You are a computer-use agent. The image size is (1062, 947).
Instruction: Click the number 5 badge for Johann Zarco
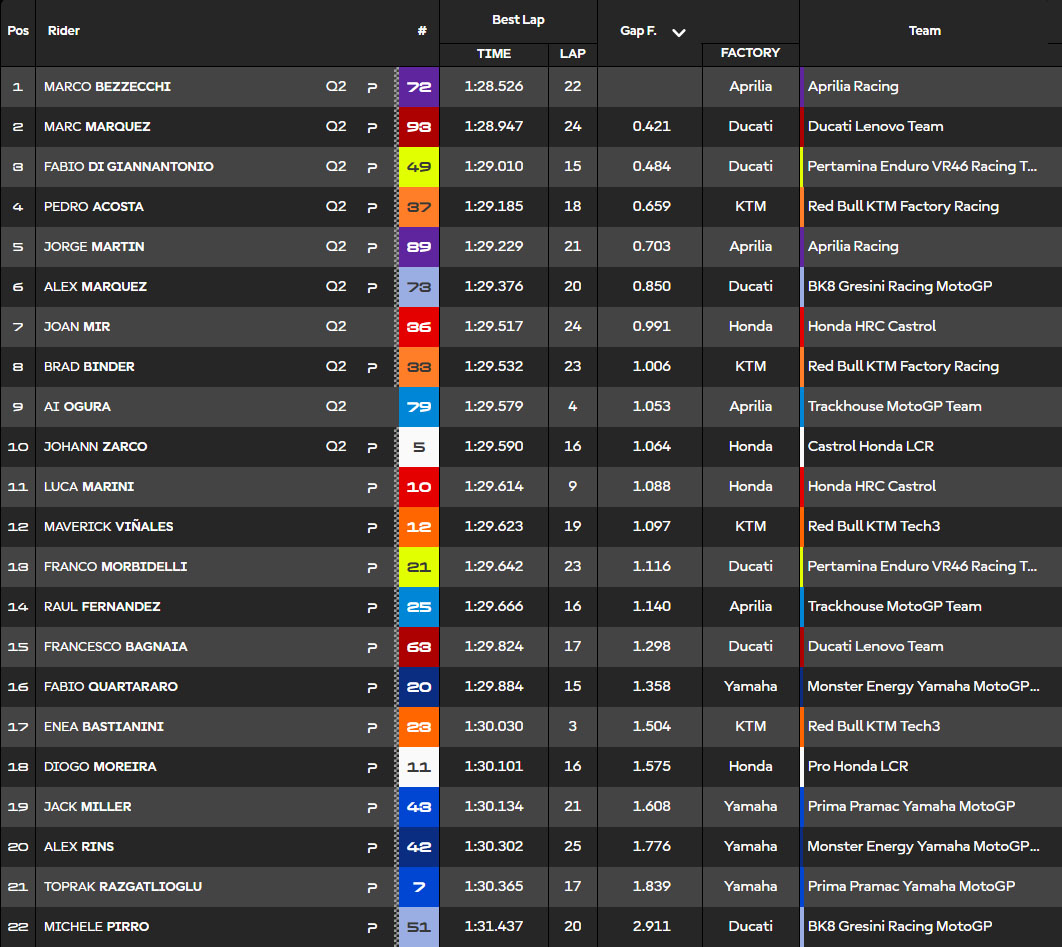[x=419, y=447]
